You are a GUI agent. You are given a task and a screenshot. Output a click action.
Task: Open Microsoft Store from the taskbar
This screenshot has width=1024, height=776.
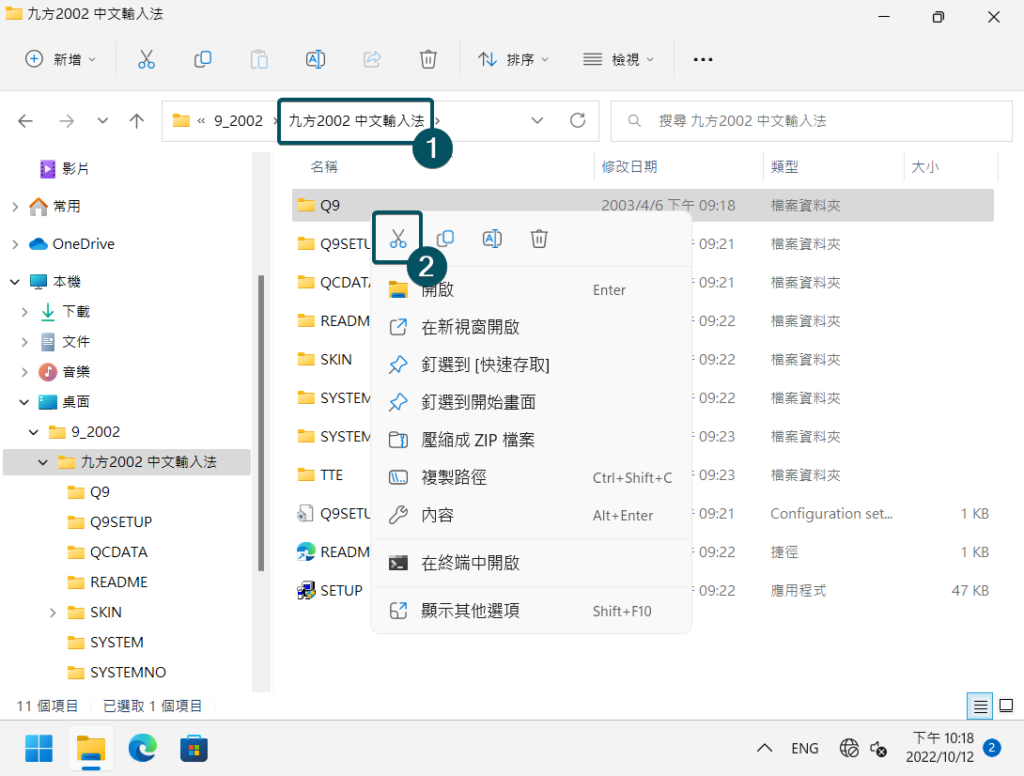tap(194, 749)
